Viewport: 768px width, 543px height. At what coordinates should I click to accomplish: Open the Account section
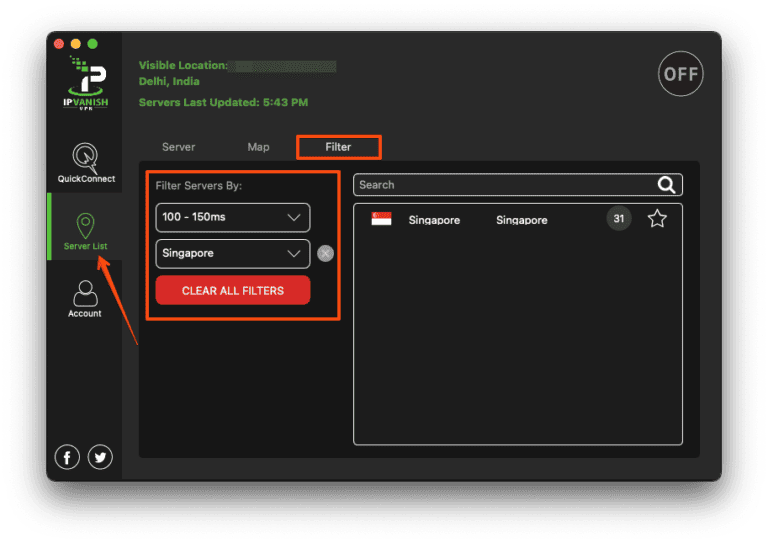[x=84, y=298]
